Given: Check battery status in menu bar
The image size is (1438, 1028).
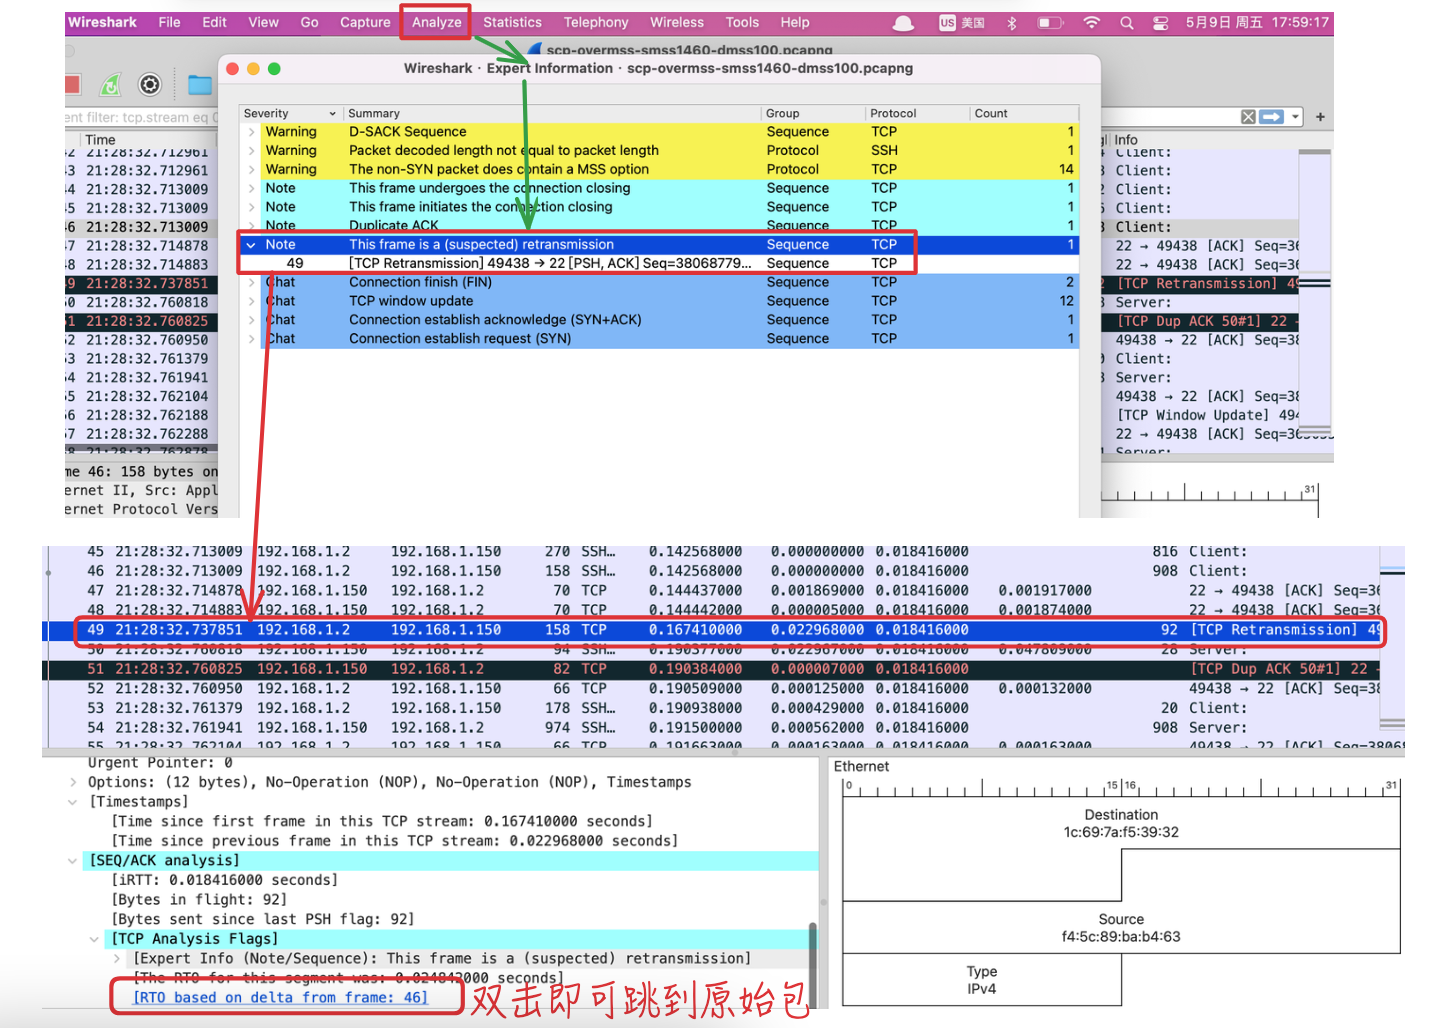Looking at the screenshot, I should (1050, 23).
